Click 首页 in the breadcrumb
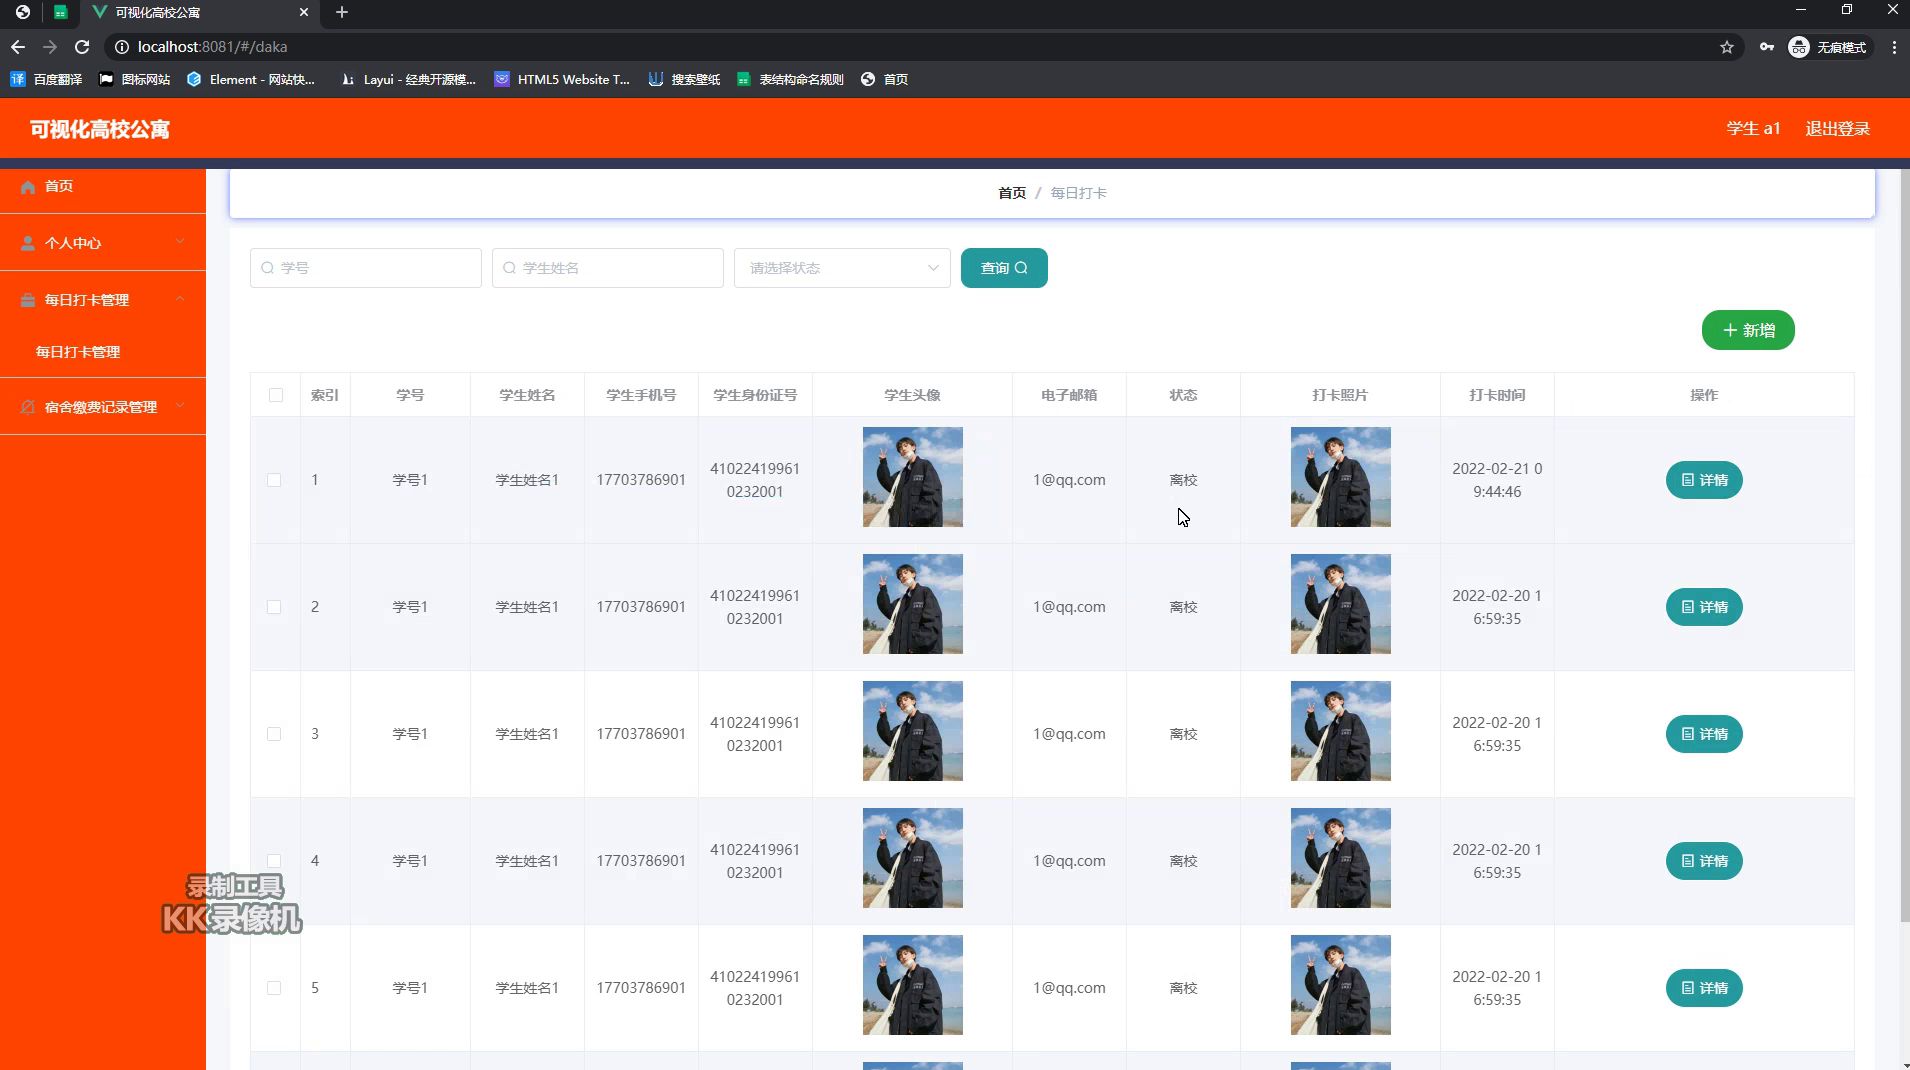The height and width of the screenshot is (1070, 1910). (x=1012, y=193)
